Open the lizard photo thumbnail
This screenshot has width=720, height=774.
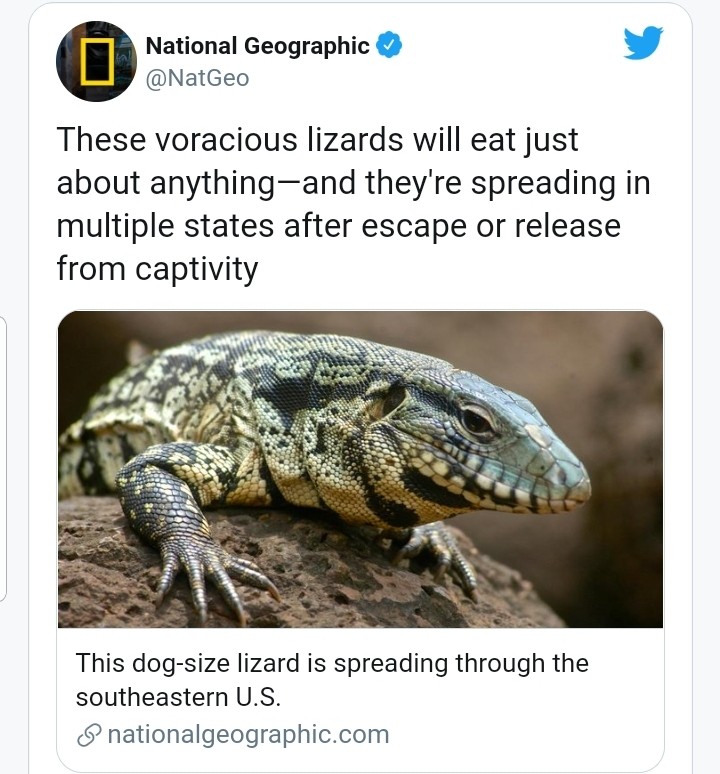[x=360, y=469]
